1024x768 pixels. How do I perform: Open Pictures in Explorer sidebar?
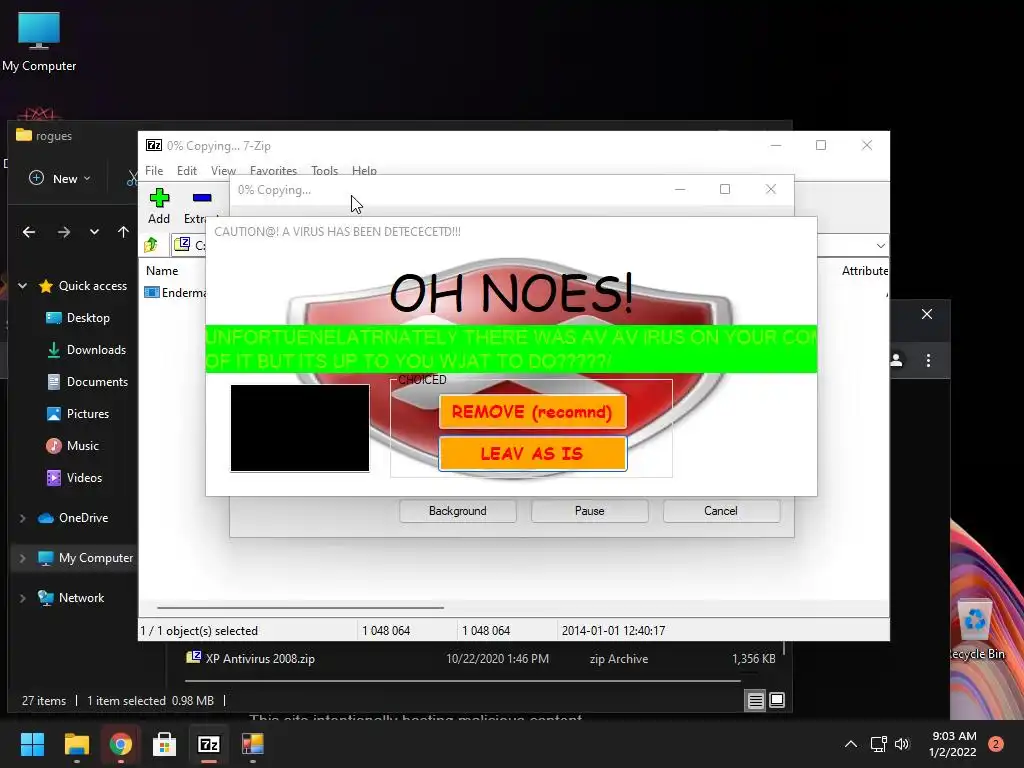(77, 413)
